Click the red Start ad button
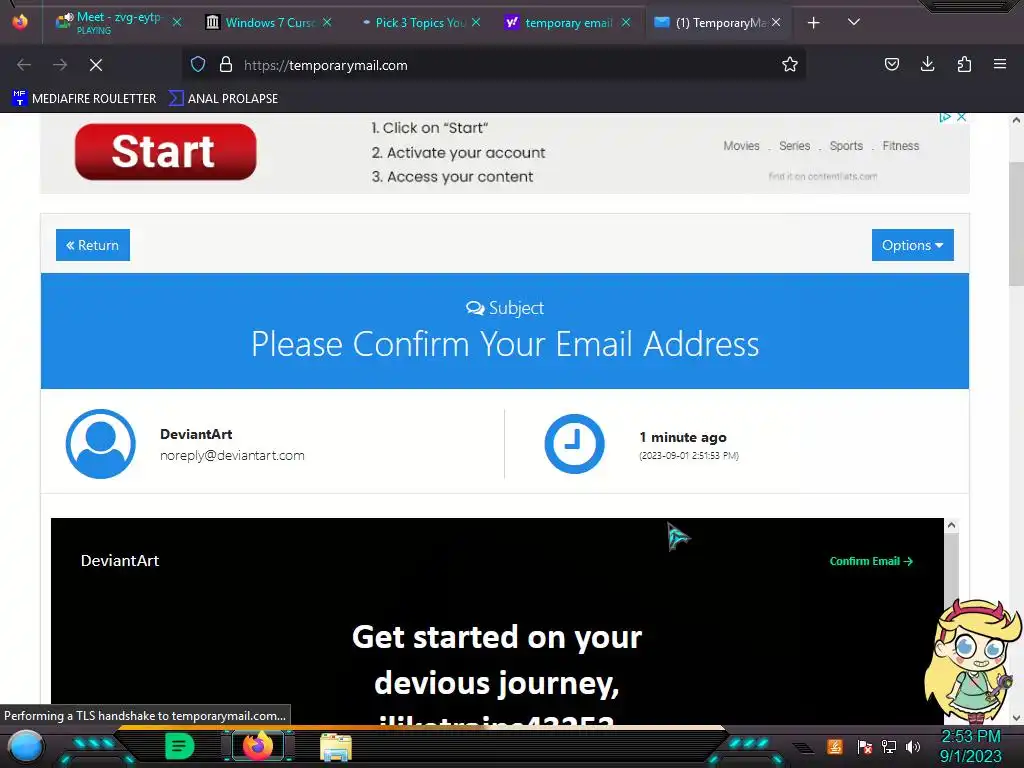Viewport: 1024px width, 768px height. click(x=165, y=152)
